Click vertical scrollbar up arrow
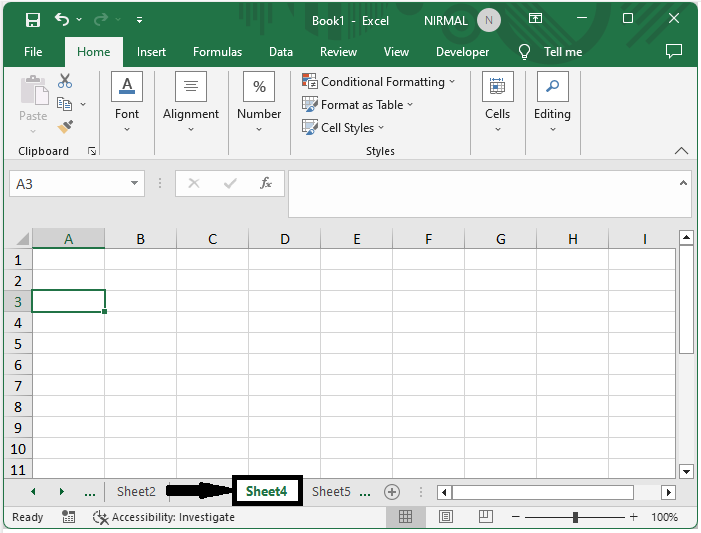 click(686, 237)
